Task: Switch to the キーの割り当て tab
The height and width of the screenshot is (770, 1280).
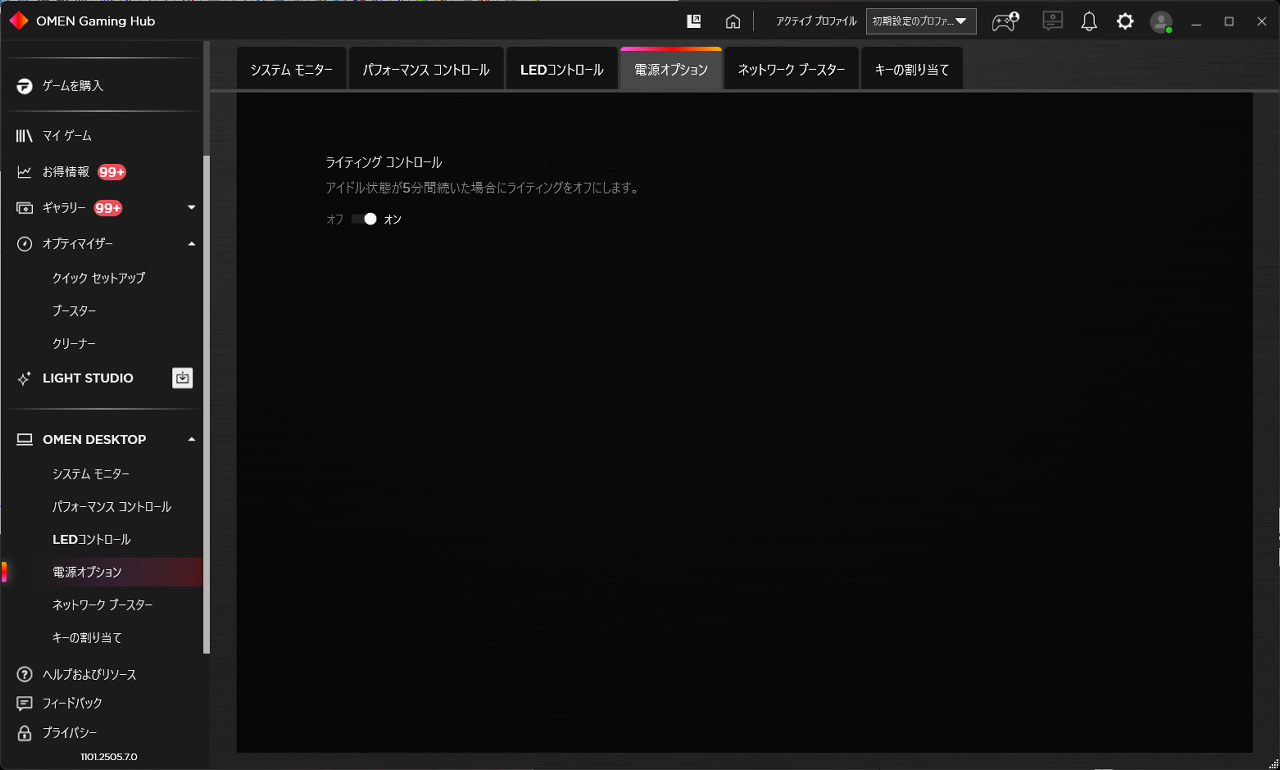Action: (912, 69)
